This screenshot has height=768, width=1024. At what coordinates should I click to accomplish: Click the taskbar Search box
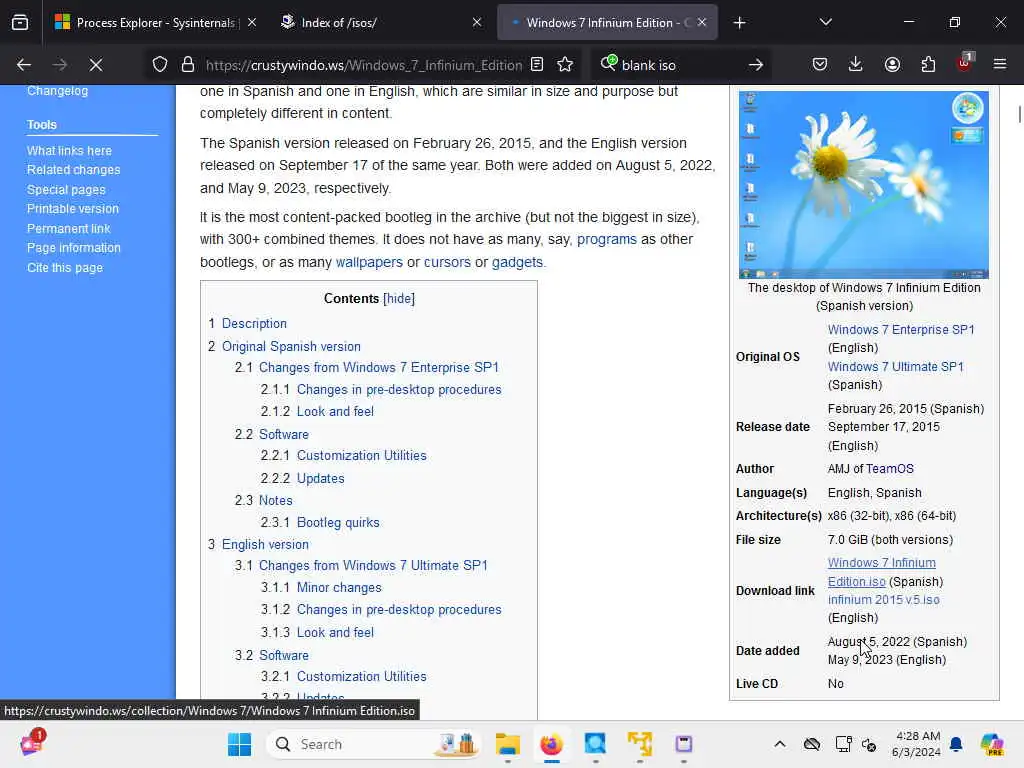tap(376, 744)
